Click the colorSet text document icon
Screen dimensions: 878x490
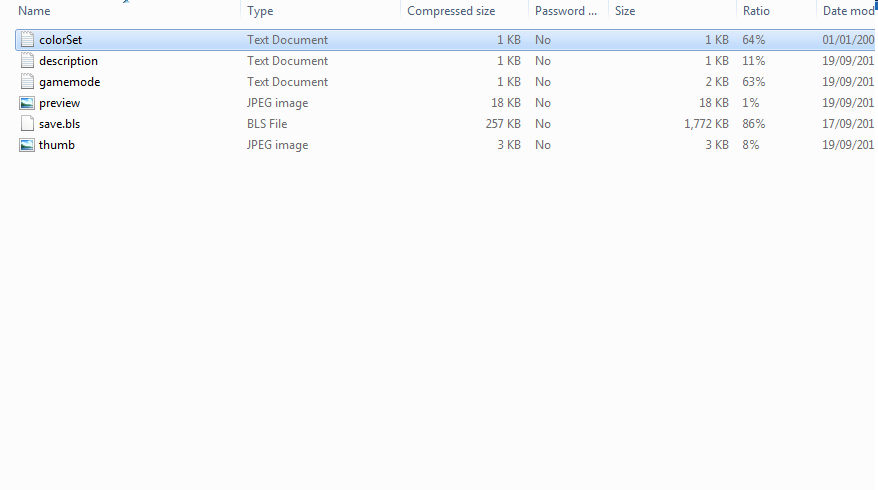(27, 40)
